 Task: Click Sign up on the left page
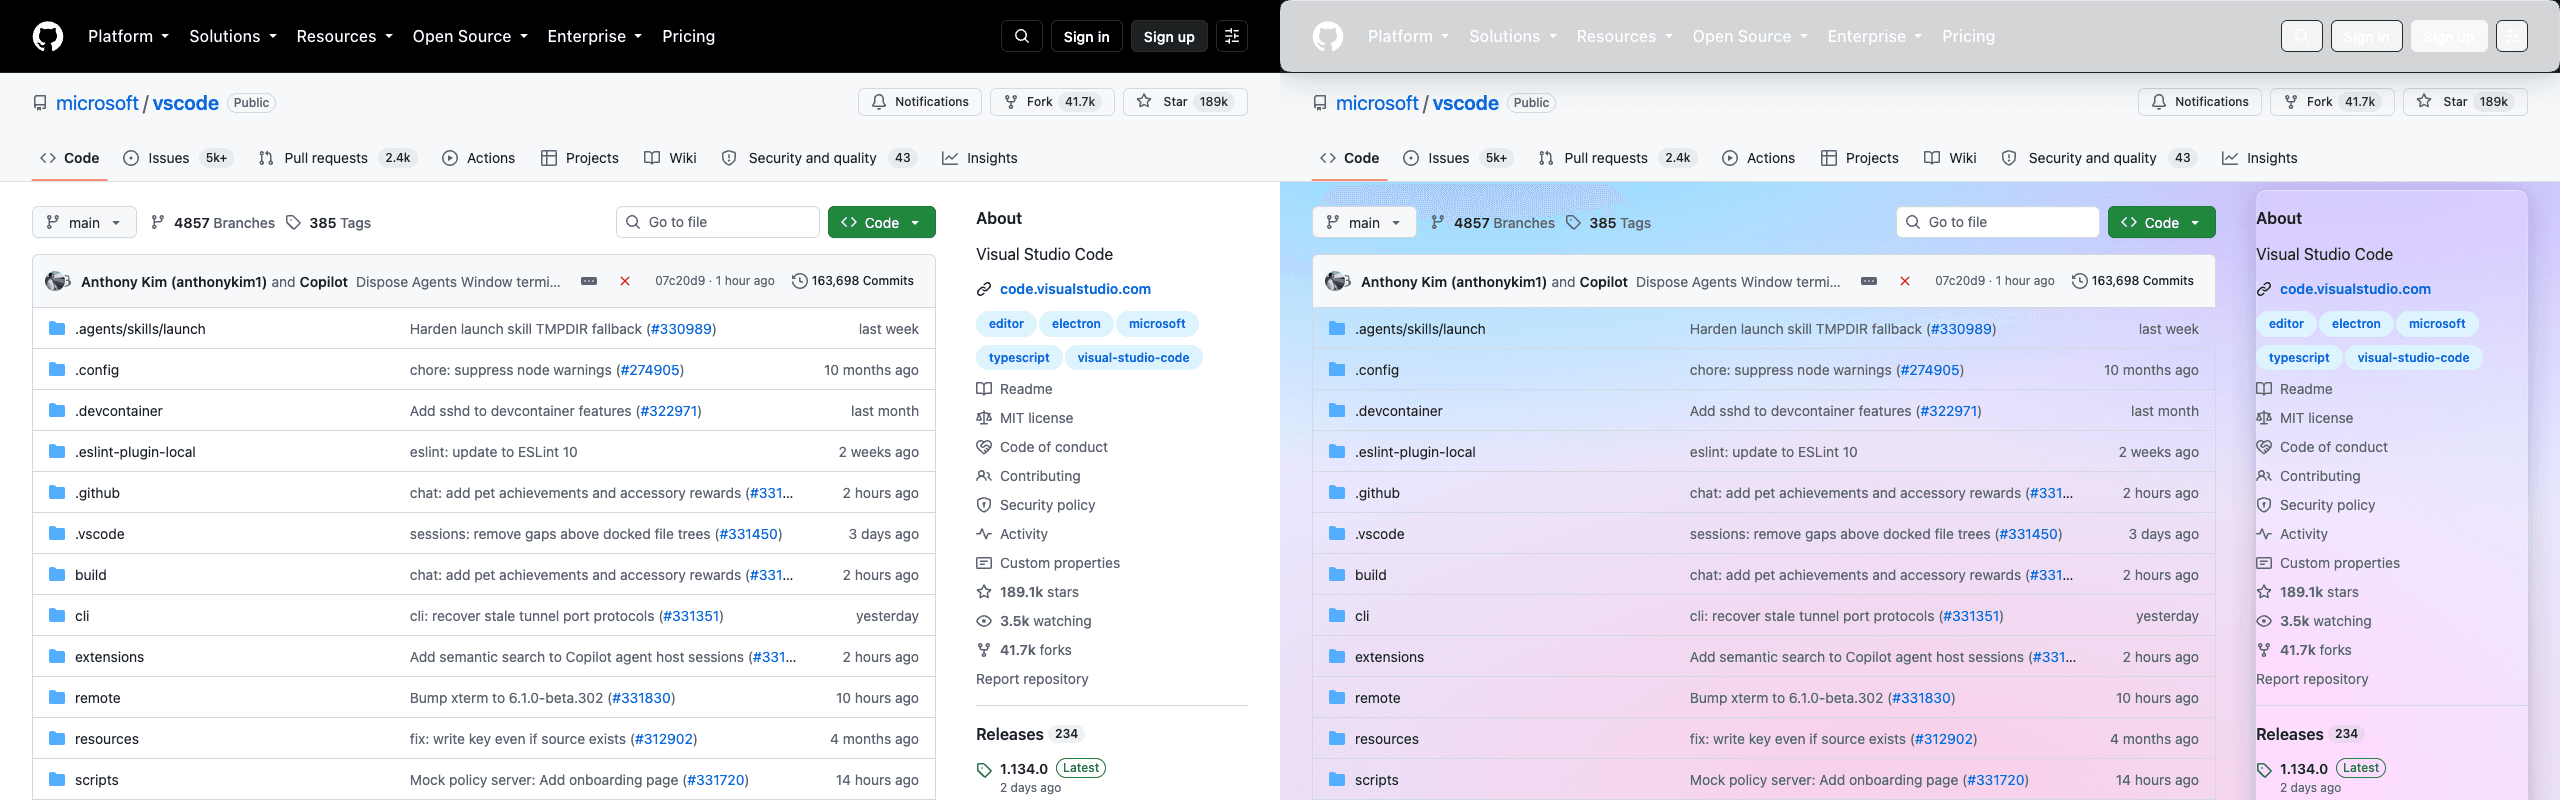pos(1169,36)
